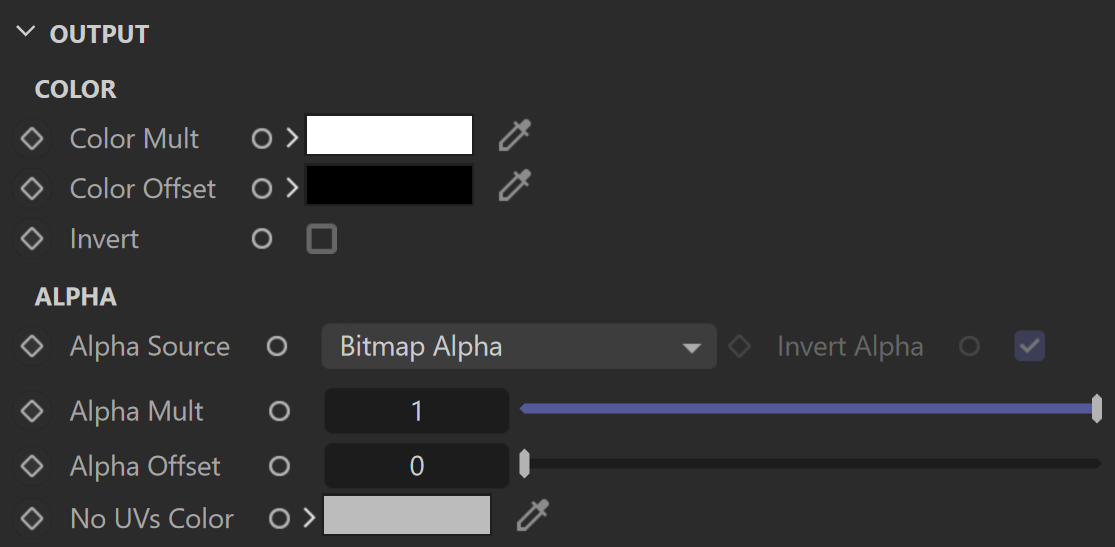This screenshot has height=547, width=1115.
Task: Click the Alpha Mult slider track
Action: click(x=810, y=408)
